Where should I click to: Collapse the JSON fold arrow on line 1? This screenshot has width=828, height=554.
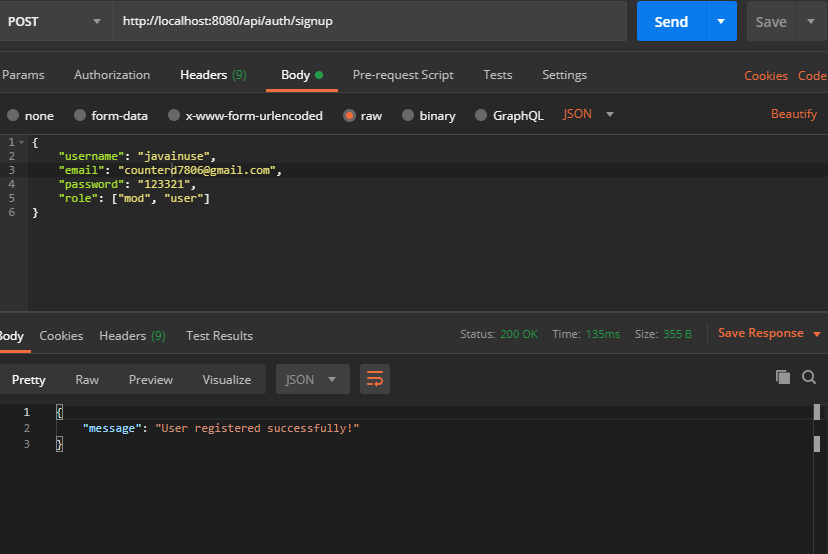tap(22, 142)
